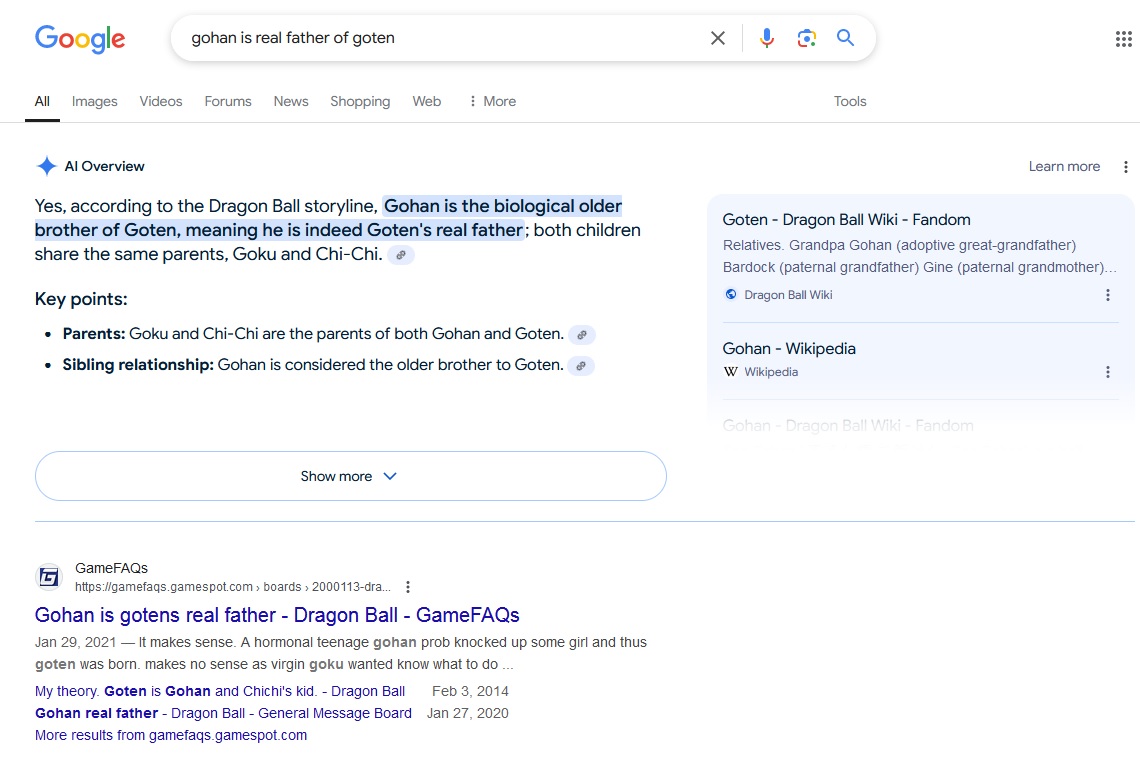
Task: Click the GameFAQs URL breadcrumb text
Action: coord(233,587)
